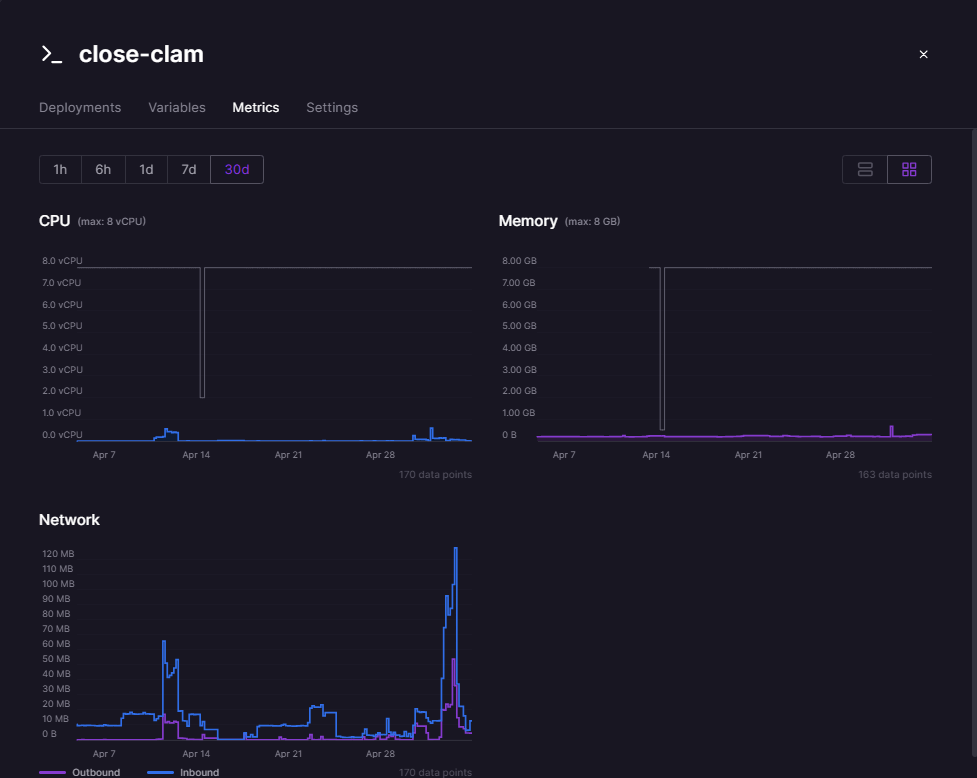Click the Network chart heading
This screenshot has width=977, height=778.
pyautogui.click(x=69, y=519)
